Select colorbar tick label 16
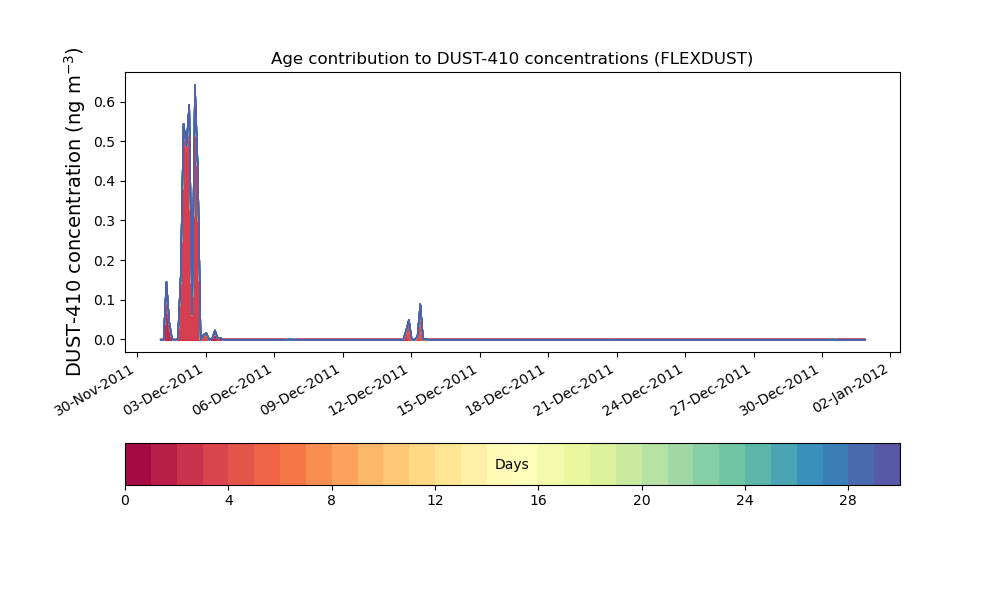Image resolution: width=1000 pixels, height=600 pixels. click(x=538, y=500)
